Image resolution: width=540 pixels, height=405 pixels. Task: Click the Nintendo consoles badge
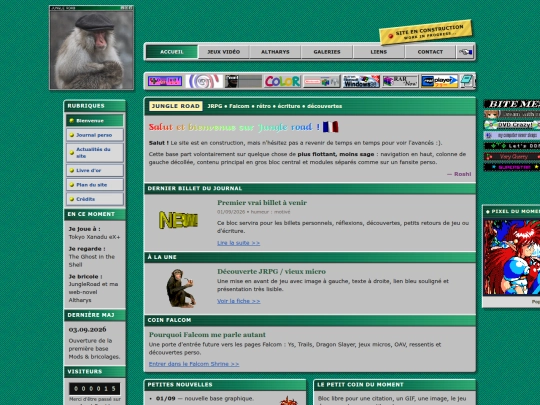(x=322, y=81)
